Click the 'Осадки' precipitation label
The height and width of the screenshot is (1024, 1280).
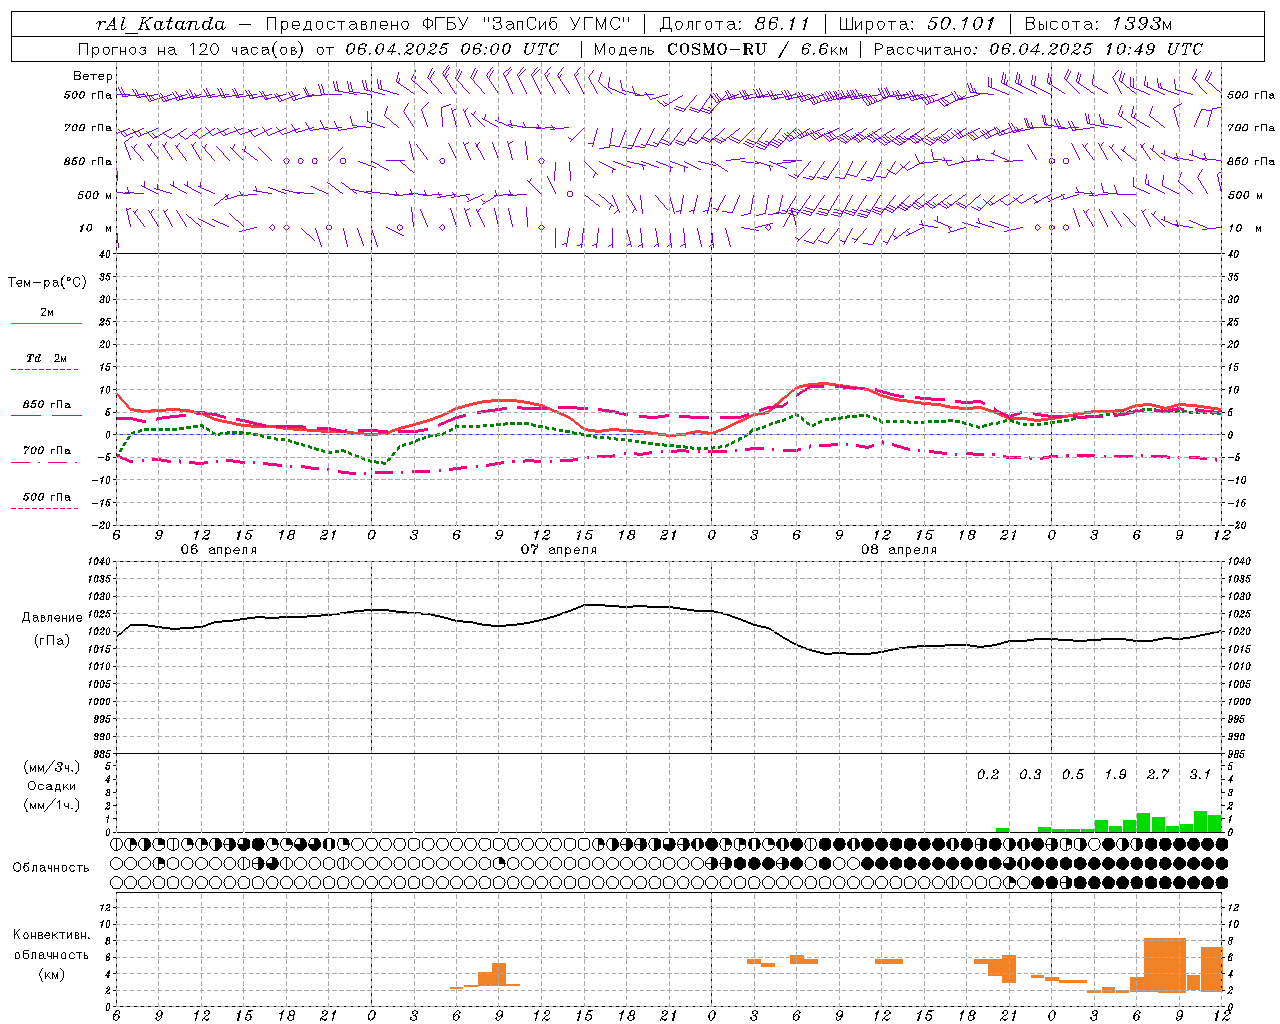(x=52, y=786)
